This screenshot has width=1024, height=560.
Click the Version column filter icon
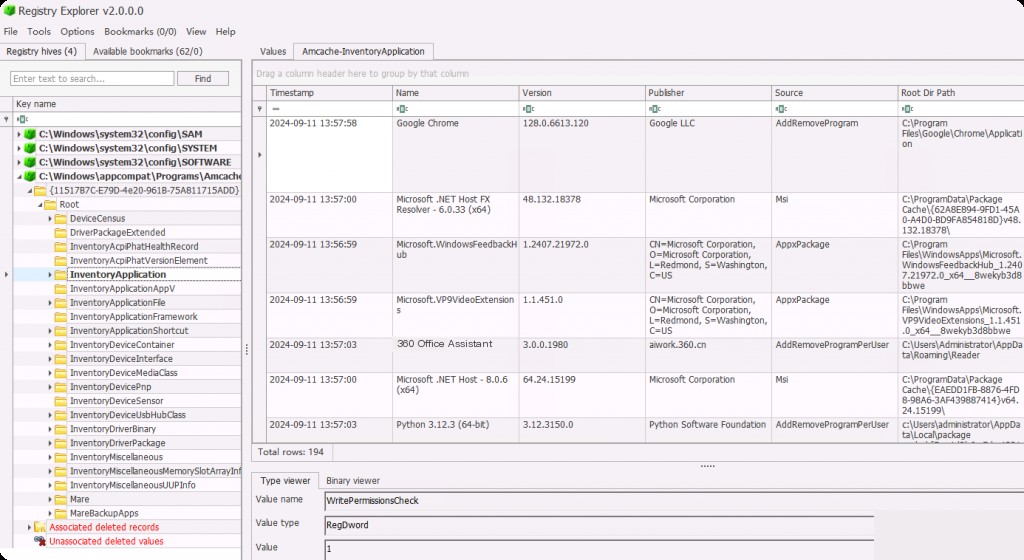tap(529, 109)
